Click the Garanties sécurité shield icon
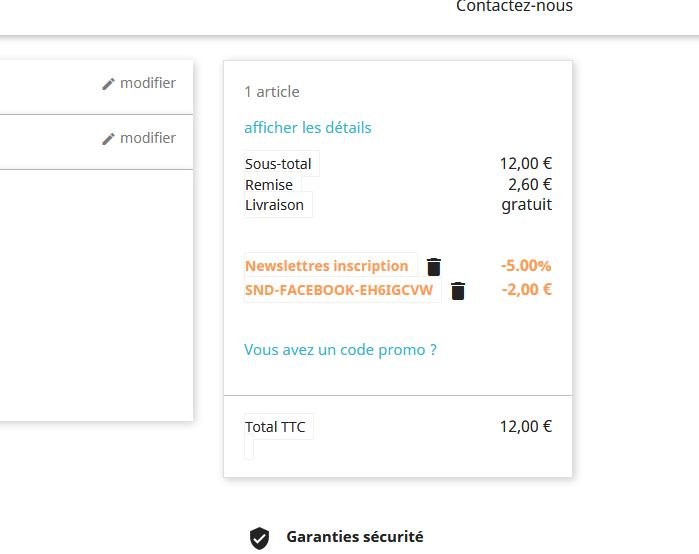 259,538
